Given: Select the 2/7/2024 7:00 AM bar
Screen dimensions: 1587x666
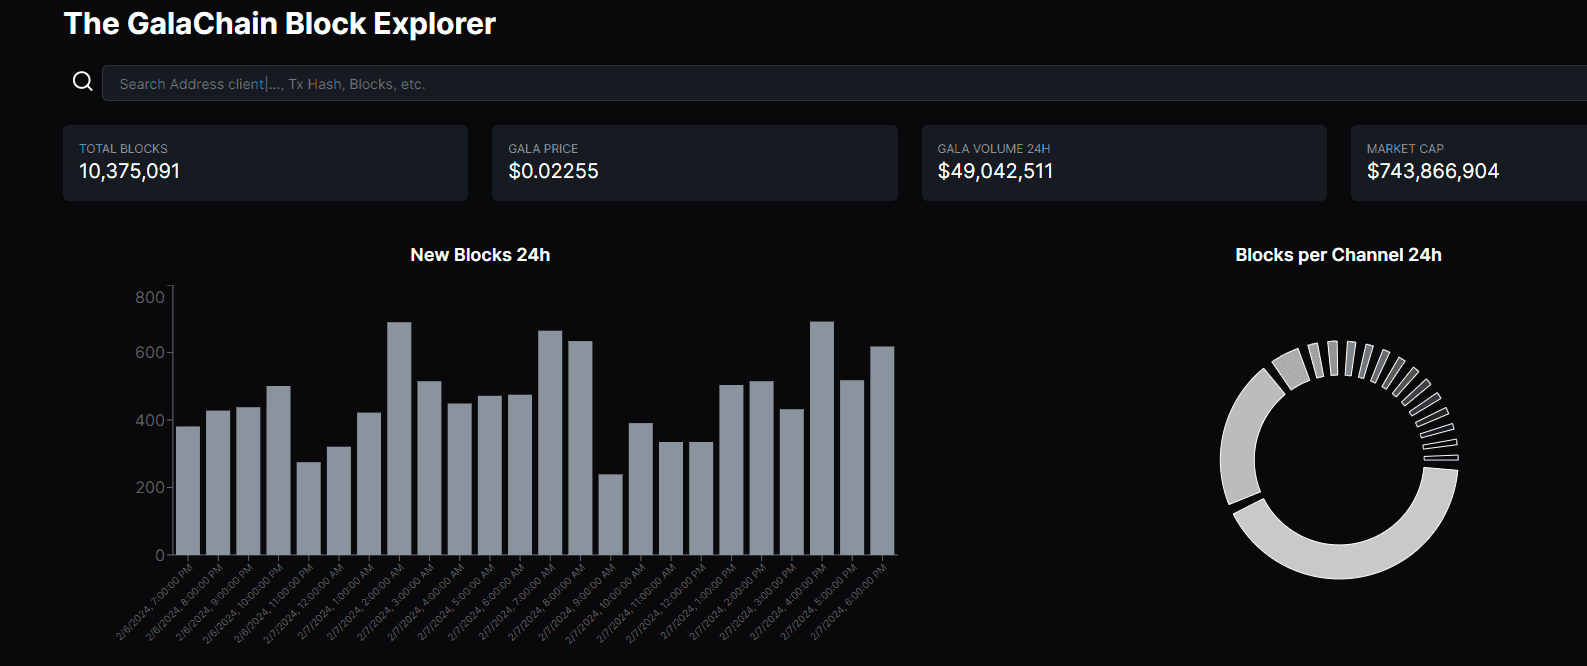Looking at the screenshot, I should 550,442.
